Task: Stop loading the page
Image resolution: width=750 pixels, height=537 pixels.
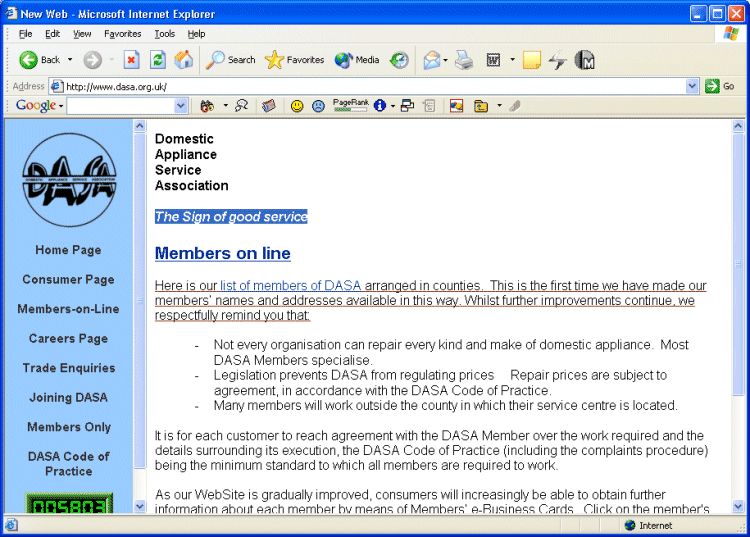Action: tap(131, 60)
